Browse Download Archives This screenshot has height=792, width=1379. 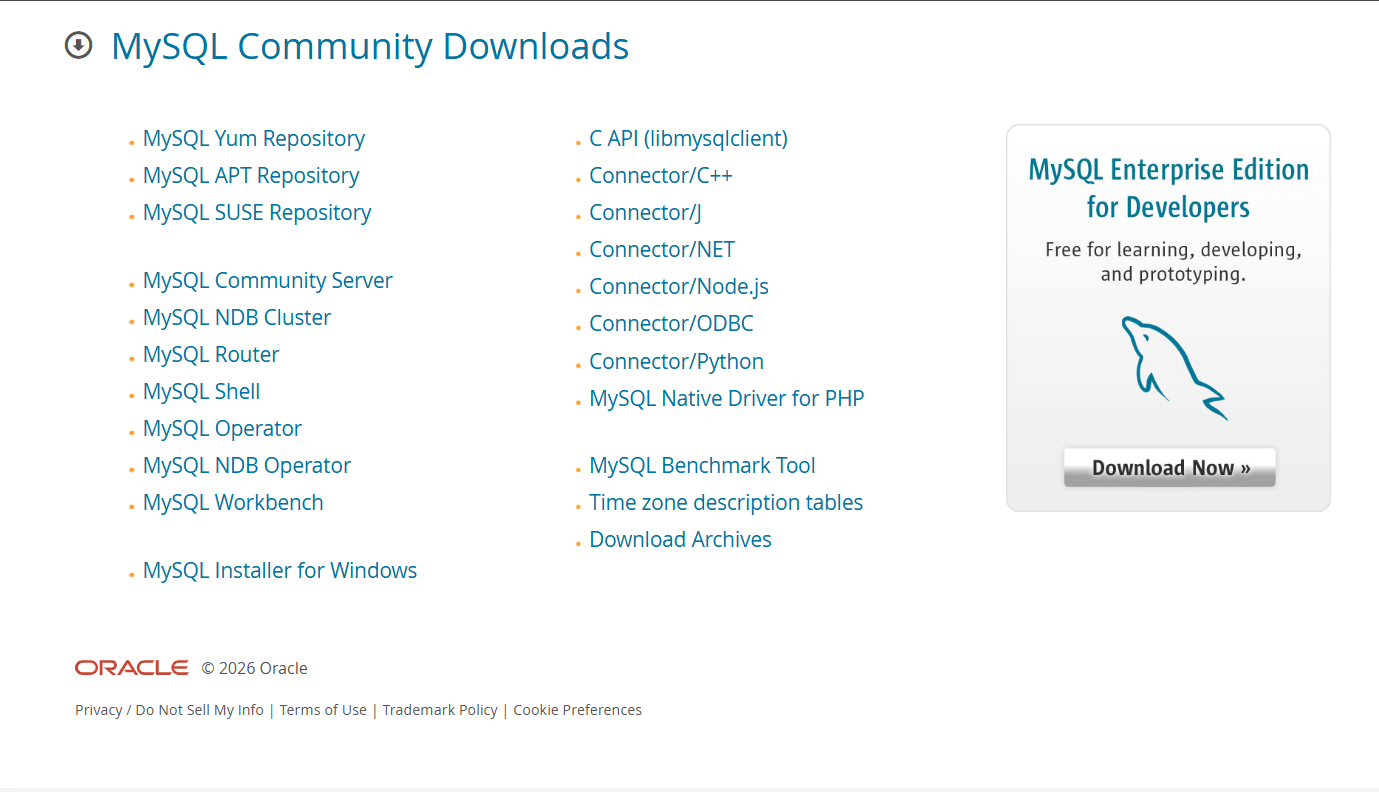click(681, 539)
